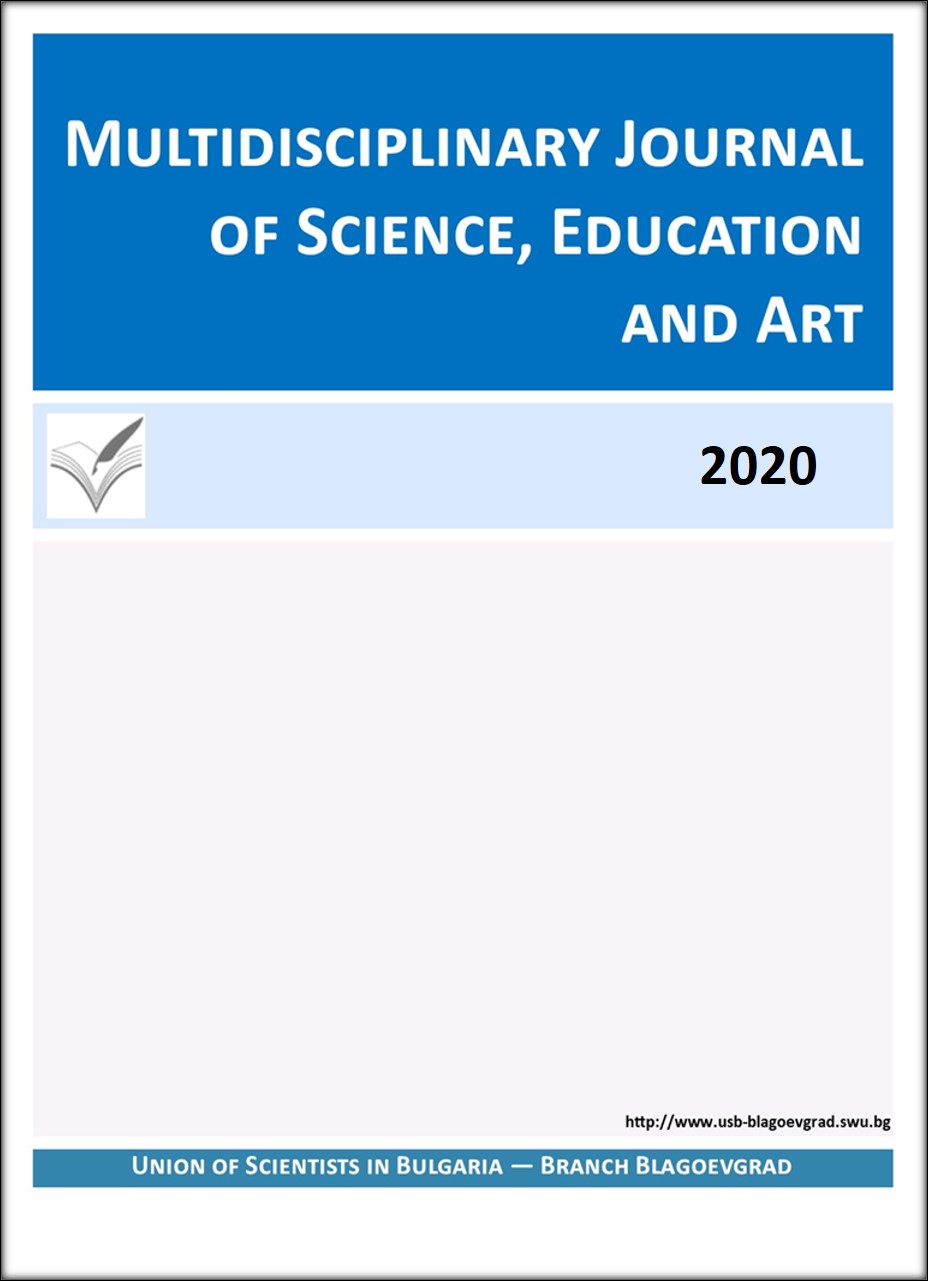This screenshot has height=1281, width=928.
Task: Click the long dash in the footer banner
Action: [522, 1168]
